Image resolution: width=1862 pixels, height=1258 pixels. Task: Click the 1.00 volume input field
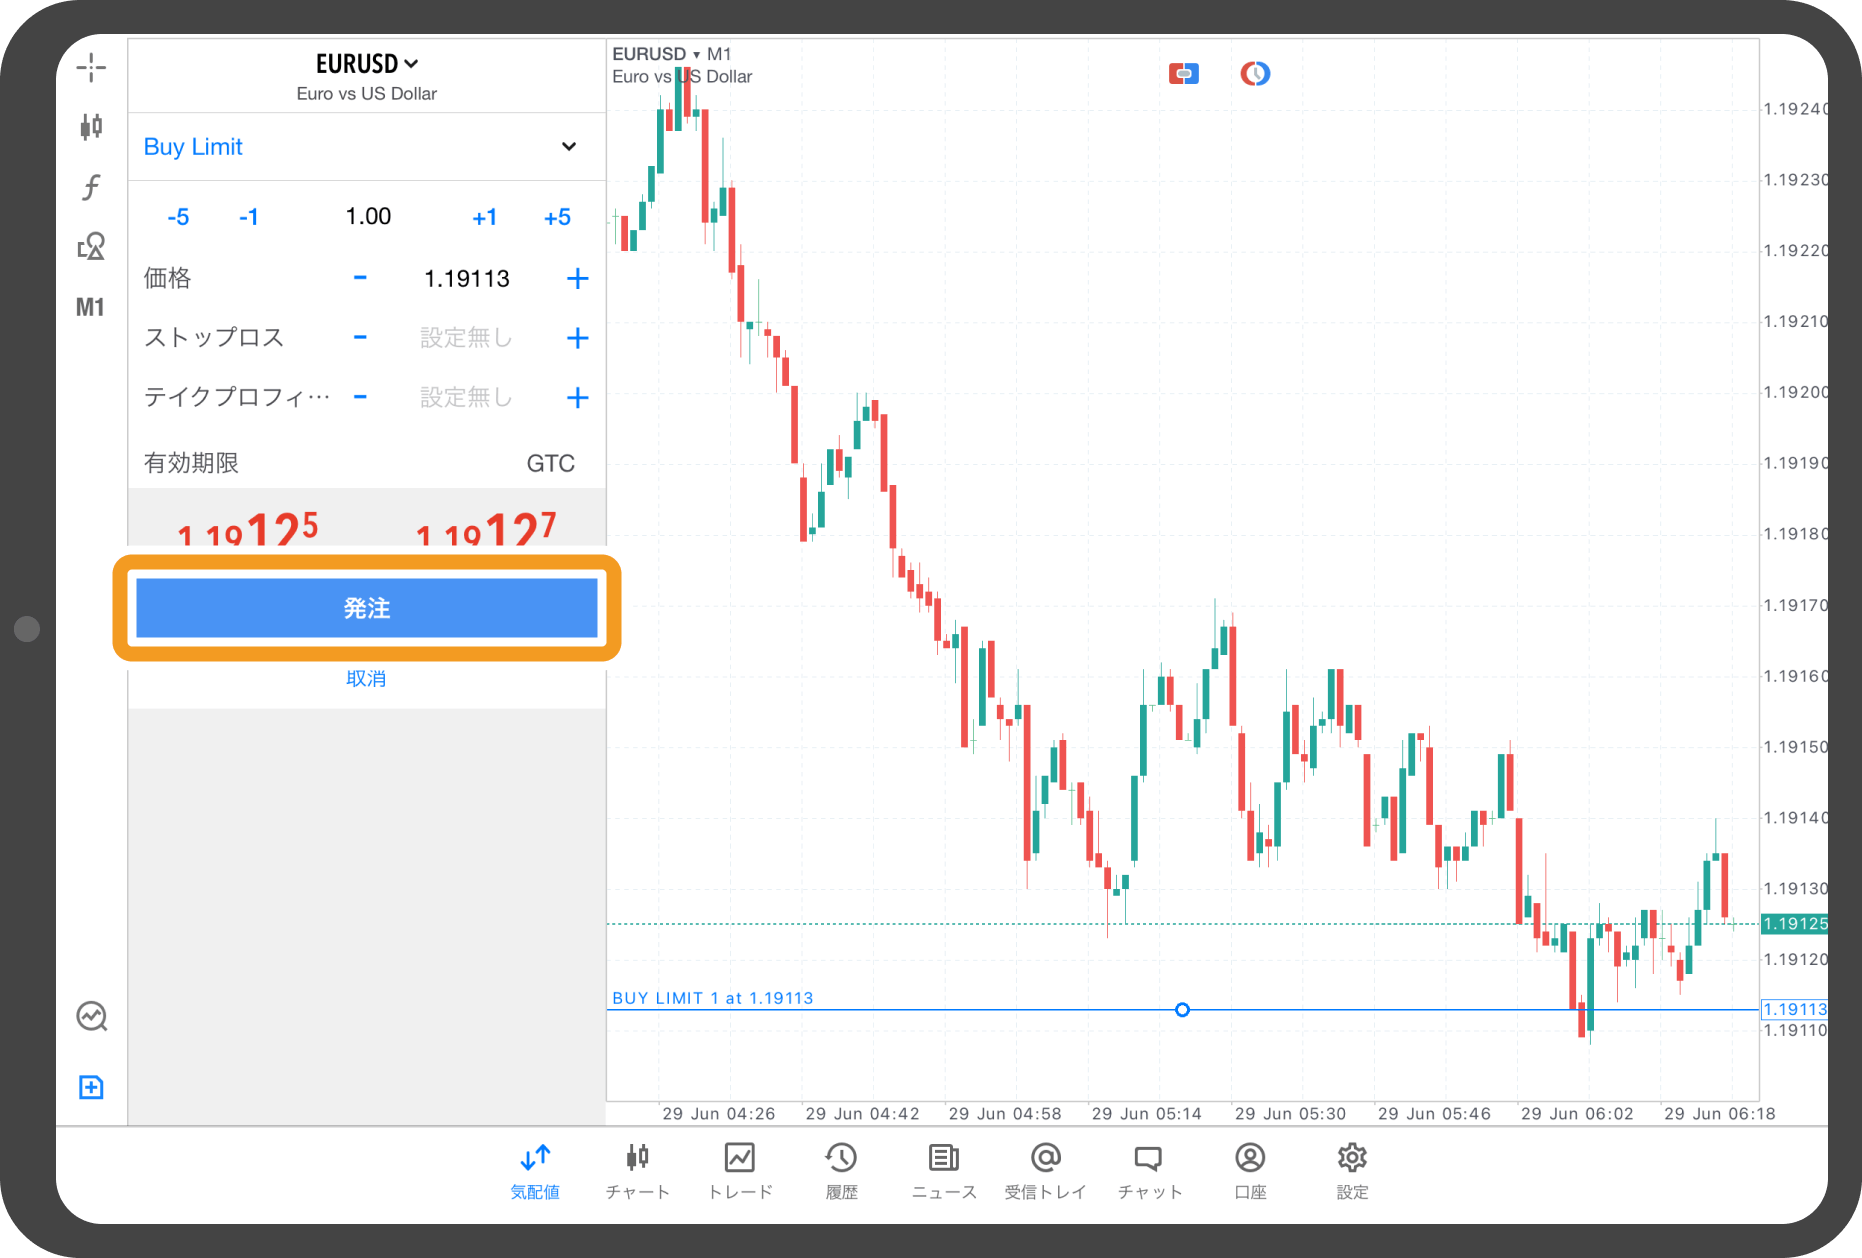pos(368,217)
